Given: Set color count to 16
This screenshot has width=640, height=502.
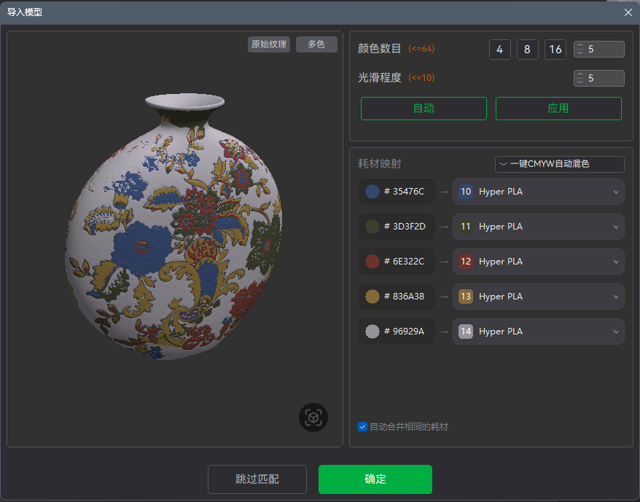Looking at the screenshot, I should pyautogui.click(x=555, y=50).
